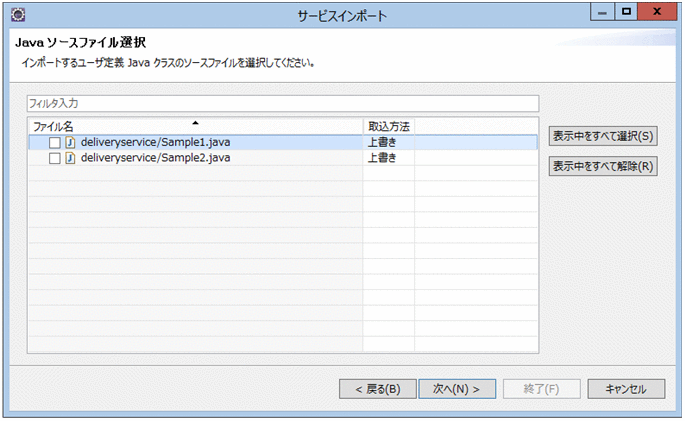
Task: Click the 取込方法 column header
Action: tap(389, 126)
